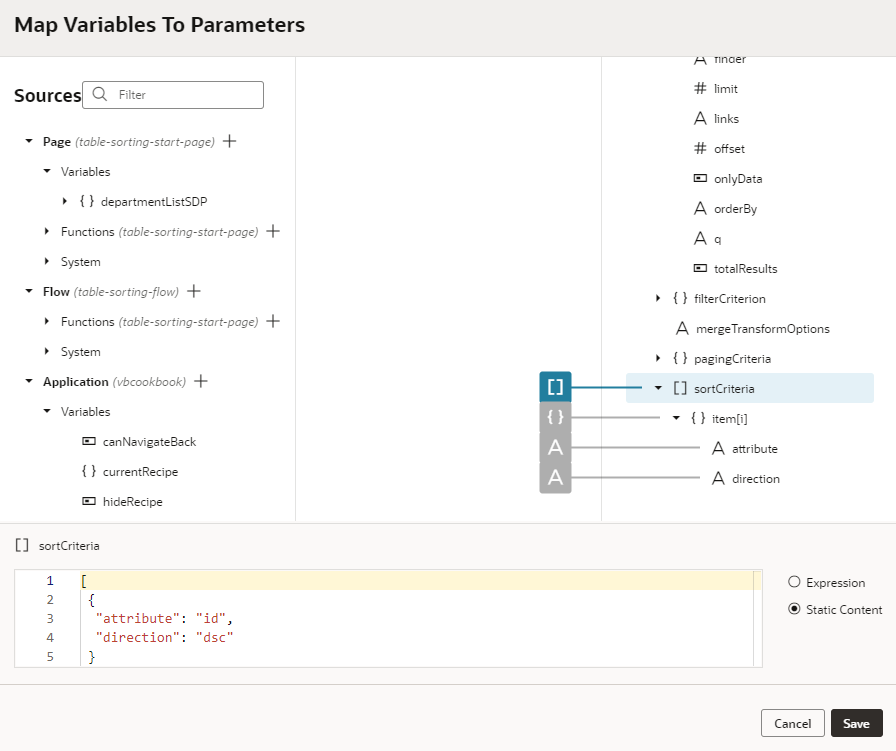The height and width of the screenshot is (751, 896).
Task: Select the Expression radio button
Action: point(794,582)
